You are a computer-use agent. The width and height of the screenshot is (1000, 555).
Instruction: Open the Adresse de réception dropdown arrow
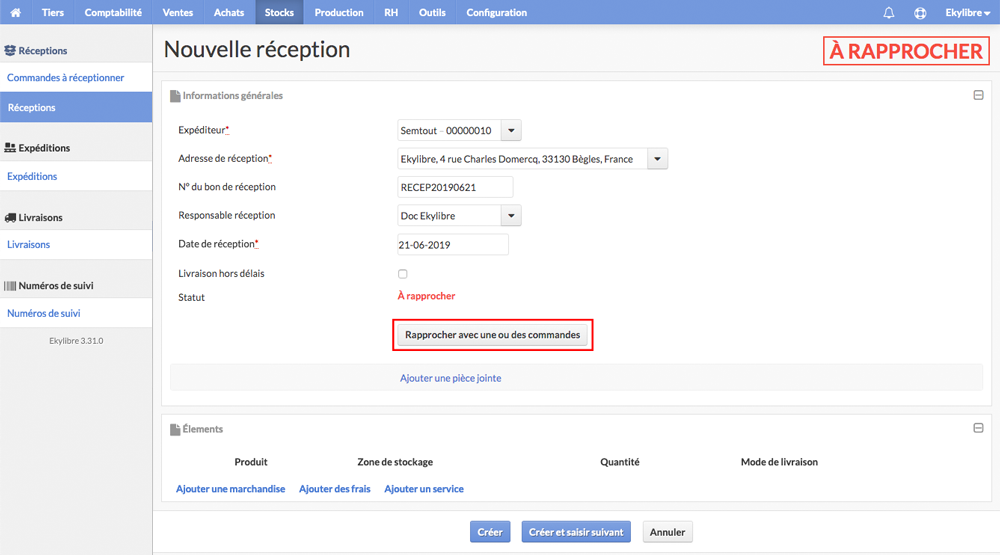pos(657,159)
